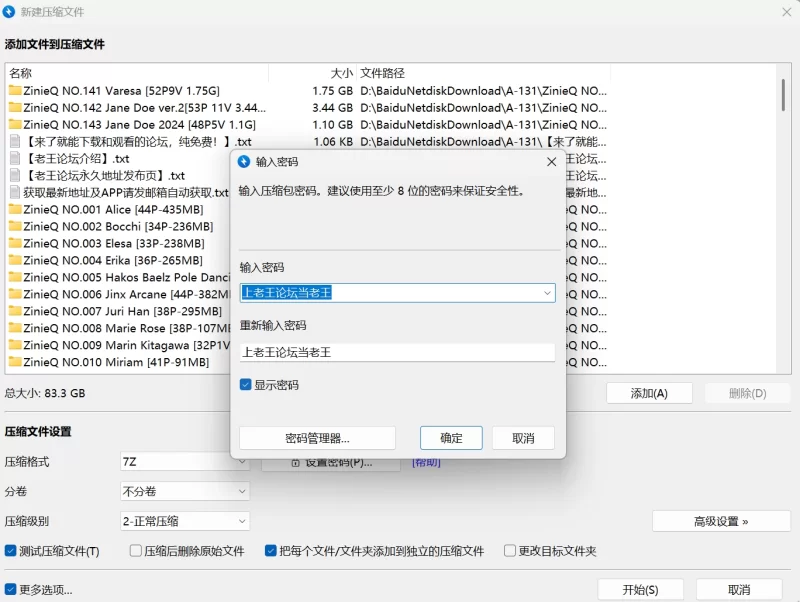
Task: Enable 更改目标文件夹 checkbox
Action: click(510, 551)
